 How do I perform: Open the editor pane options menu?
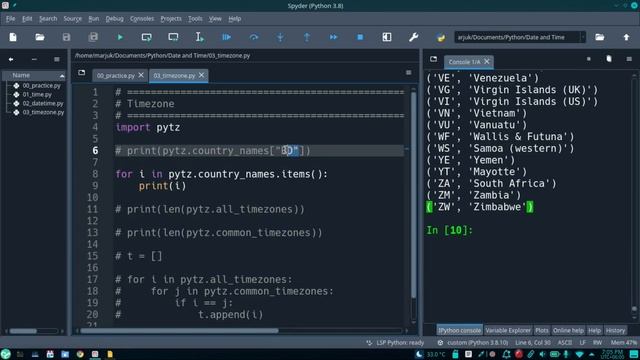tap(409, 73)
